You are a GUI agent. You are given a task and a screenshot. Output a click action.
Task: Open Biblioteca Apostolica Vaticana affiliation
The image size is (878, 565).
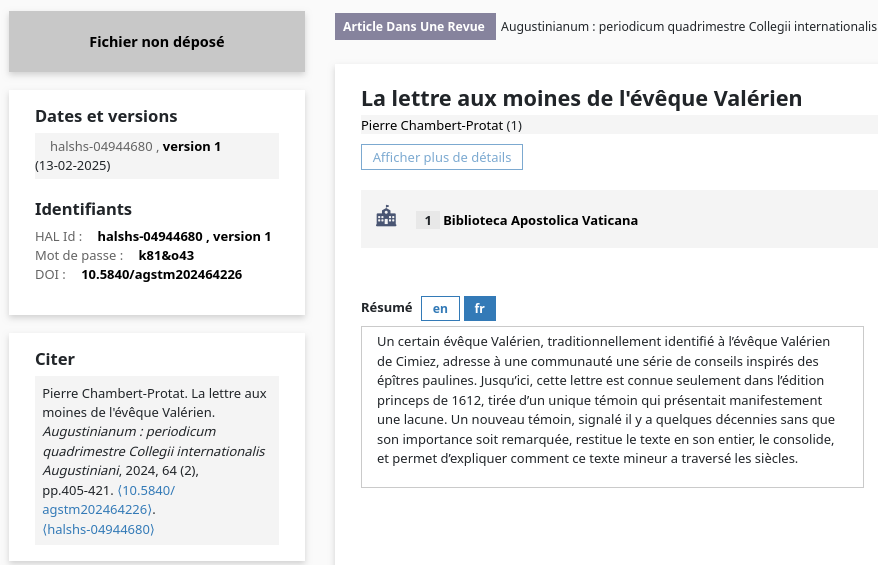[540, 220]
